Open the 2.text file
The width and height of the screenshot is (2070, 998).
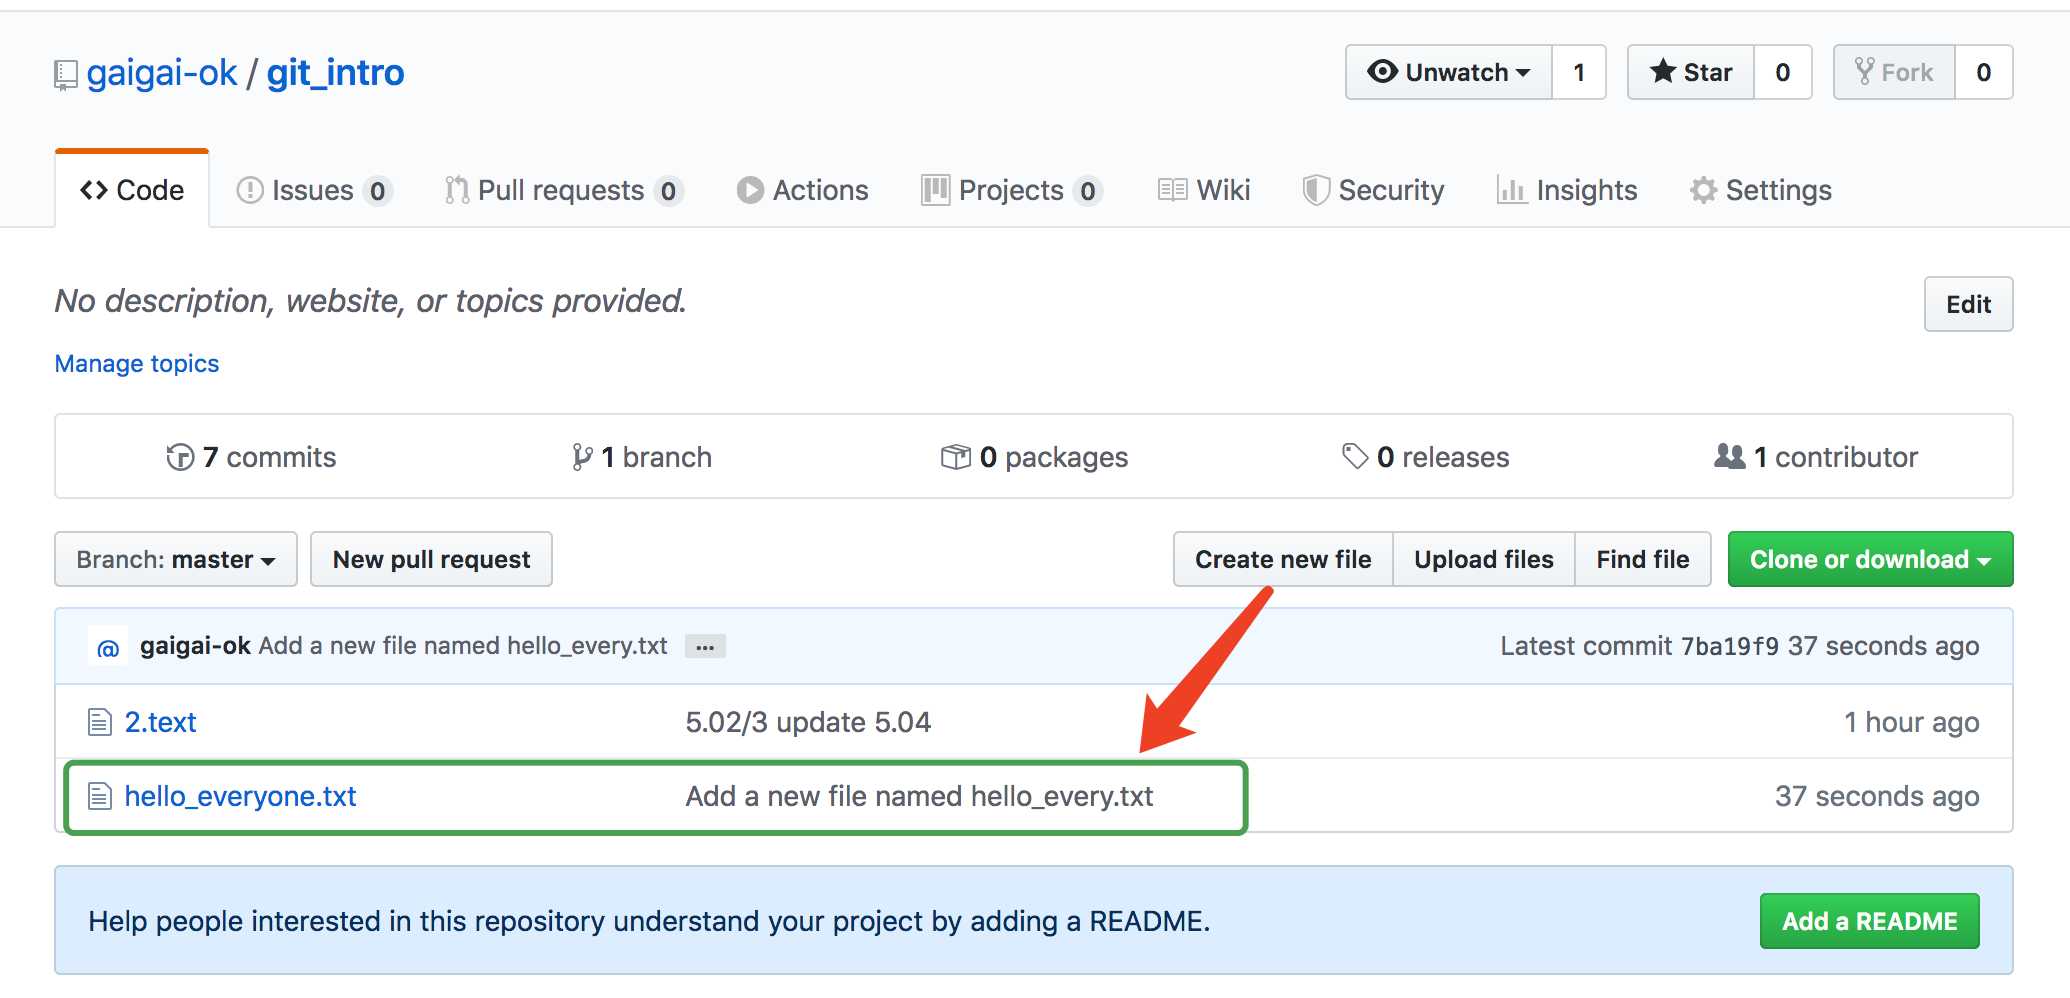160,722
